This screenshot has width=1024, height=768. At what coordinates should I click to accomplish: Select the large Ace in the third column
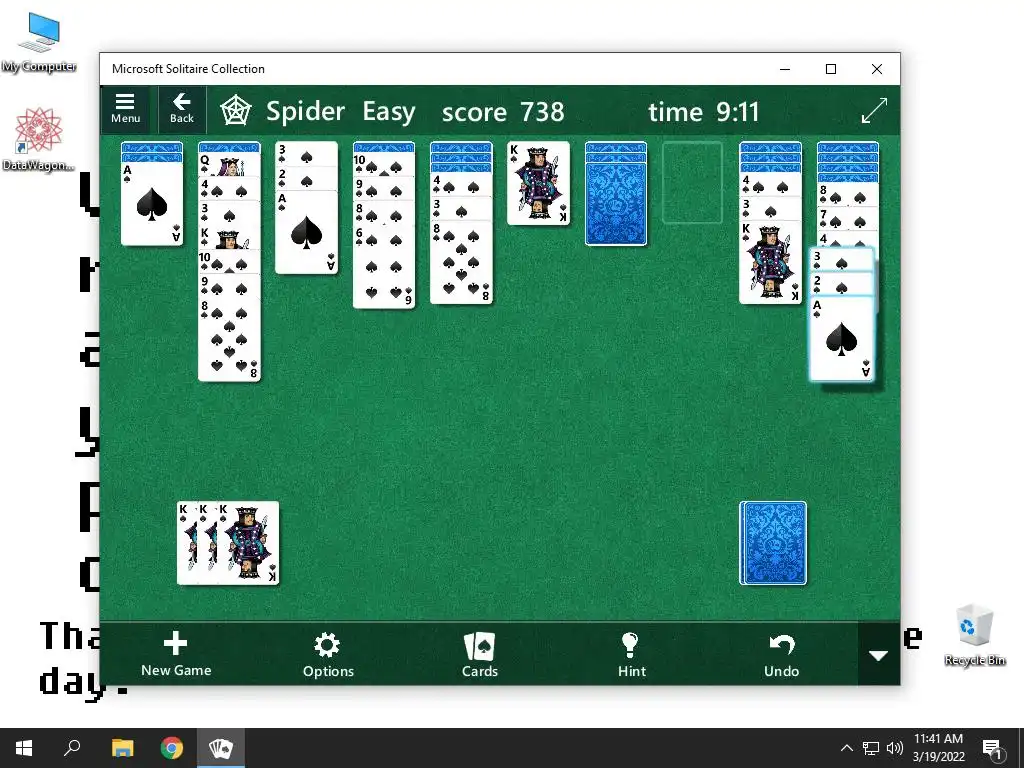306,232
